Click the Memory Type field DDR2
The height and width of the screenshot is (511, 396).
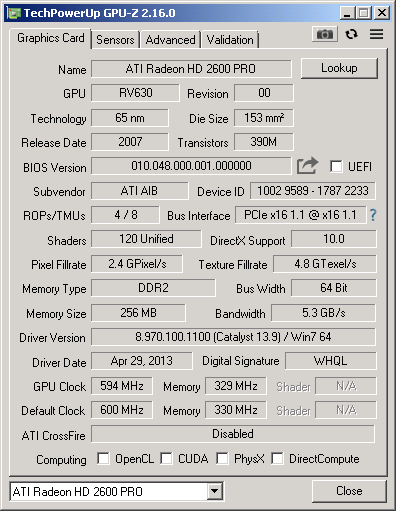click(153, 288)
